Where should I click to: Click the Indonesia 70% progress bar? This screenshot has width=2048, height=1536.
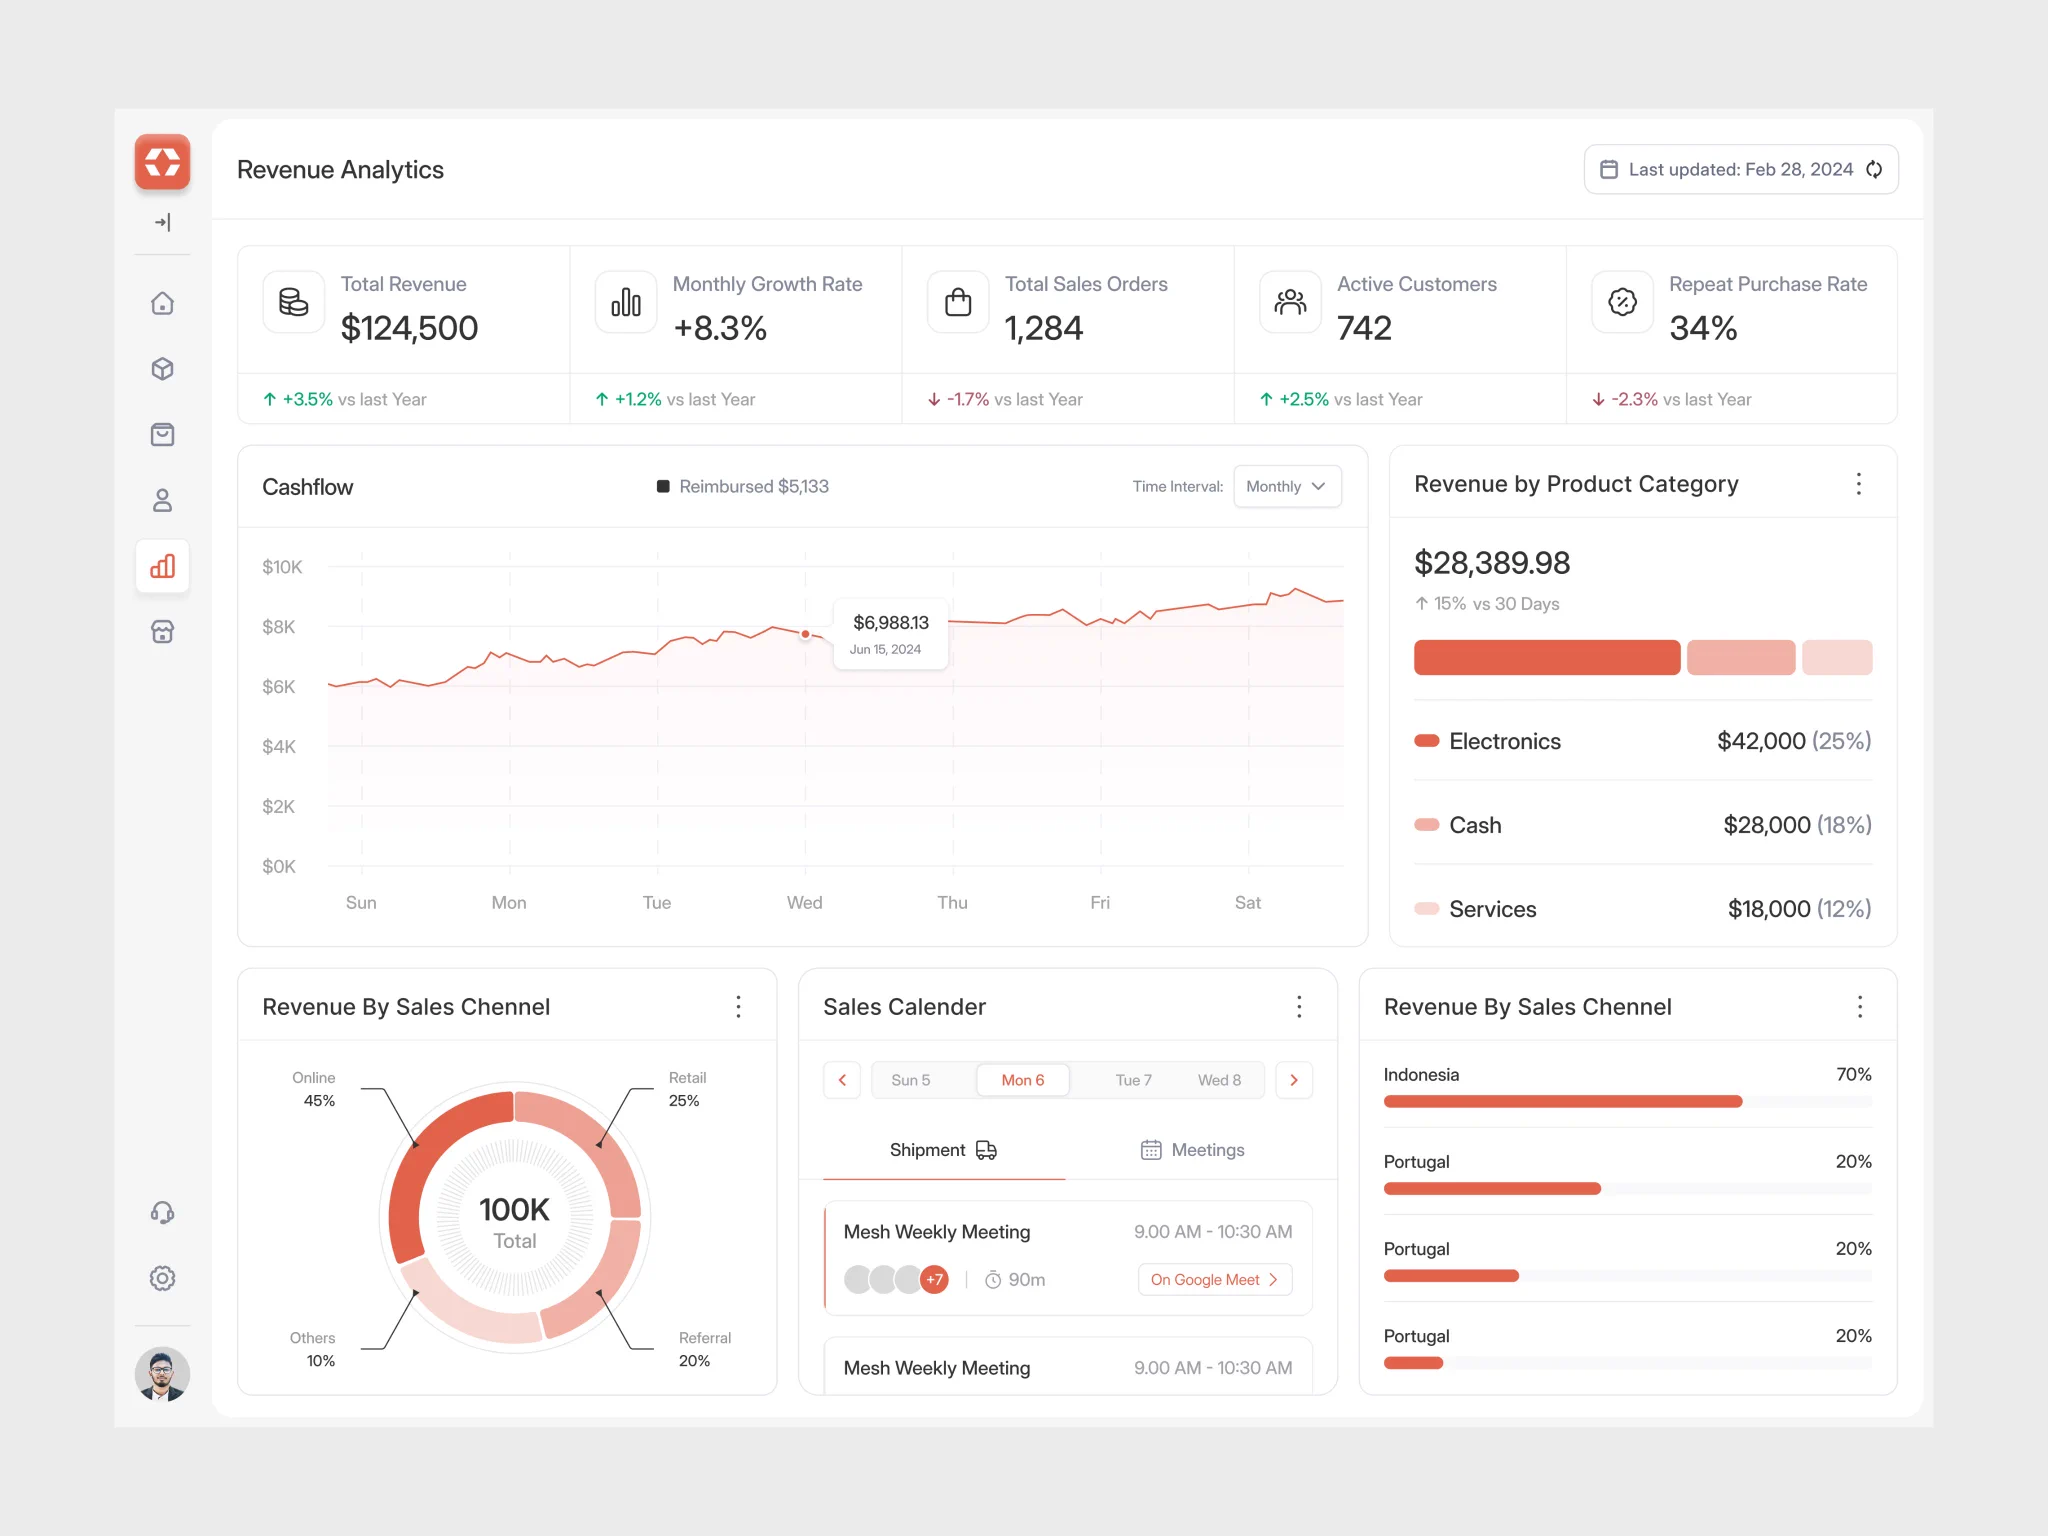[1627, 1101]
